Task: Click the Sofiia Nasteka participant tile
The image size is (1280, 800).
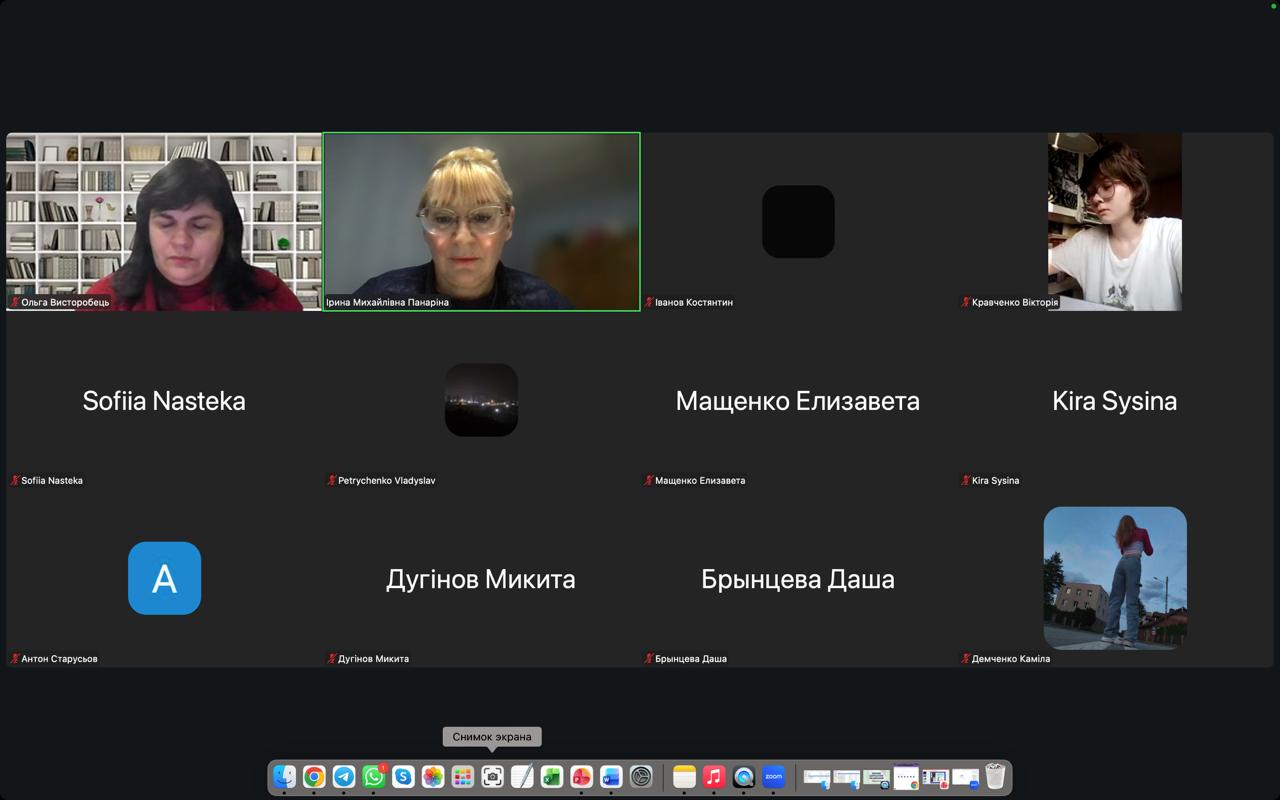Action: (164, 400)
